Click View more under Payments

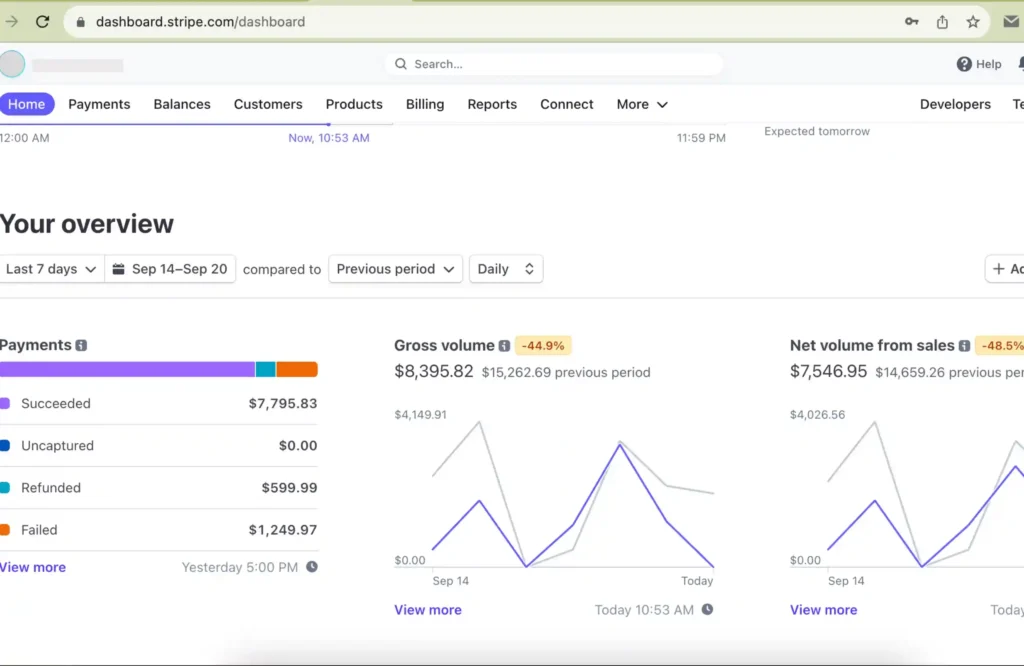[x=33, y=567]
